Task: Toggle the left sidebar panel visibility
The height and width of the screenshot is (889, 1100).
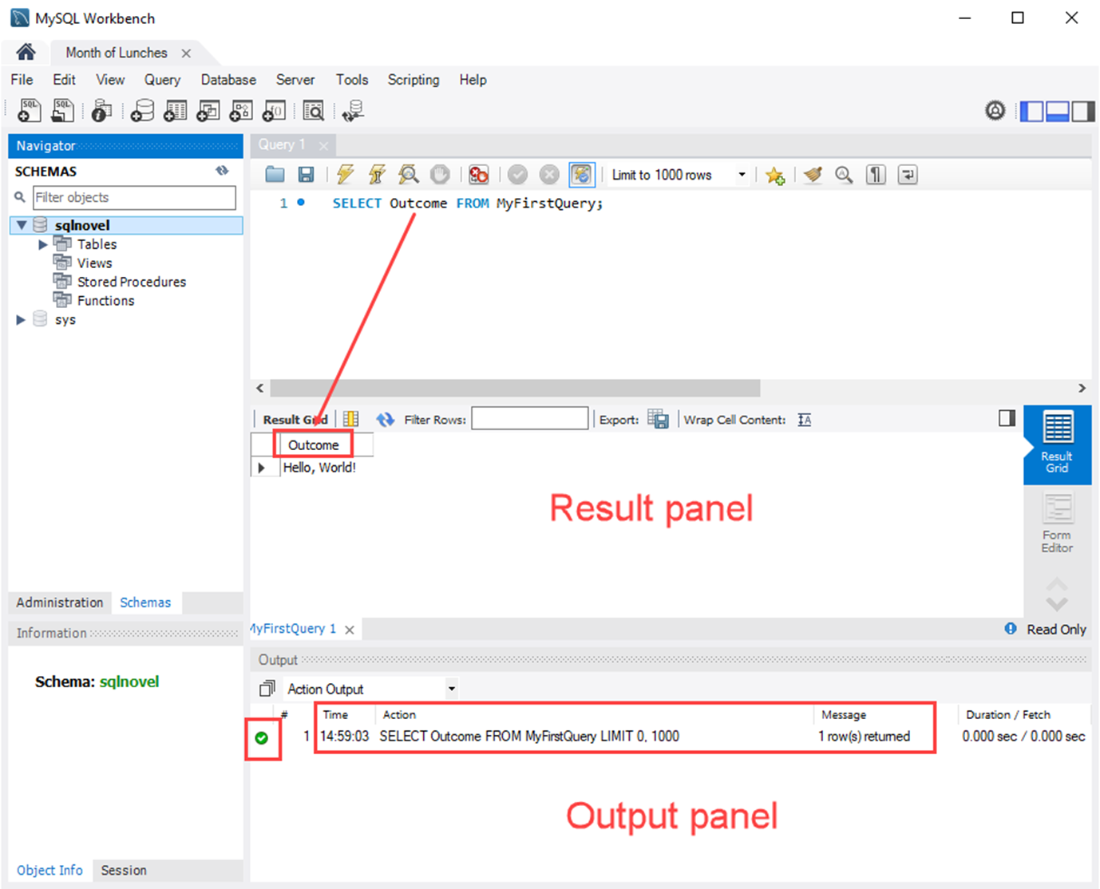Action: click(x=1031, y=111)
